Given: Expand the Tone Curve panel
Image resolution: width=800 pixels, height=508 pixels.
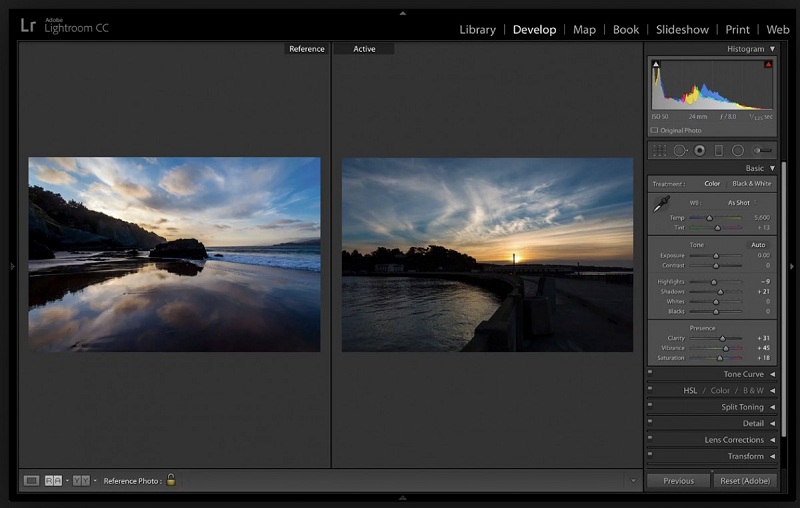Looking at the screenshot, I should (x=772, y=374).
